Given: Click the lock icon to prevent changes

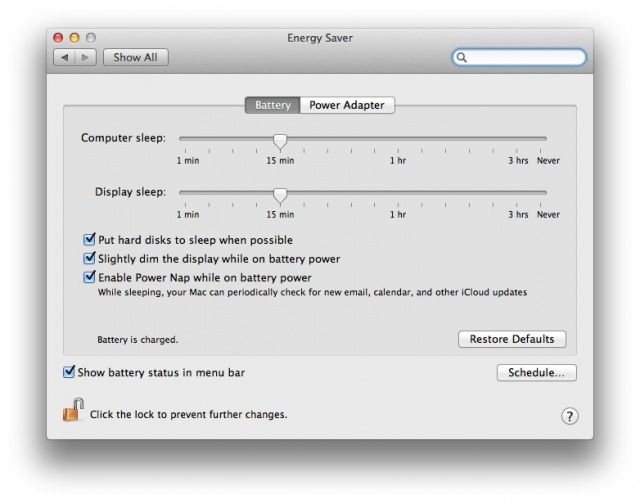Looking at the screenshot, I should click(73, 410).
